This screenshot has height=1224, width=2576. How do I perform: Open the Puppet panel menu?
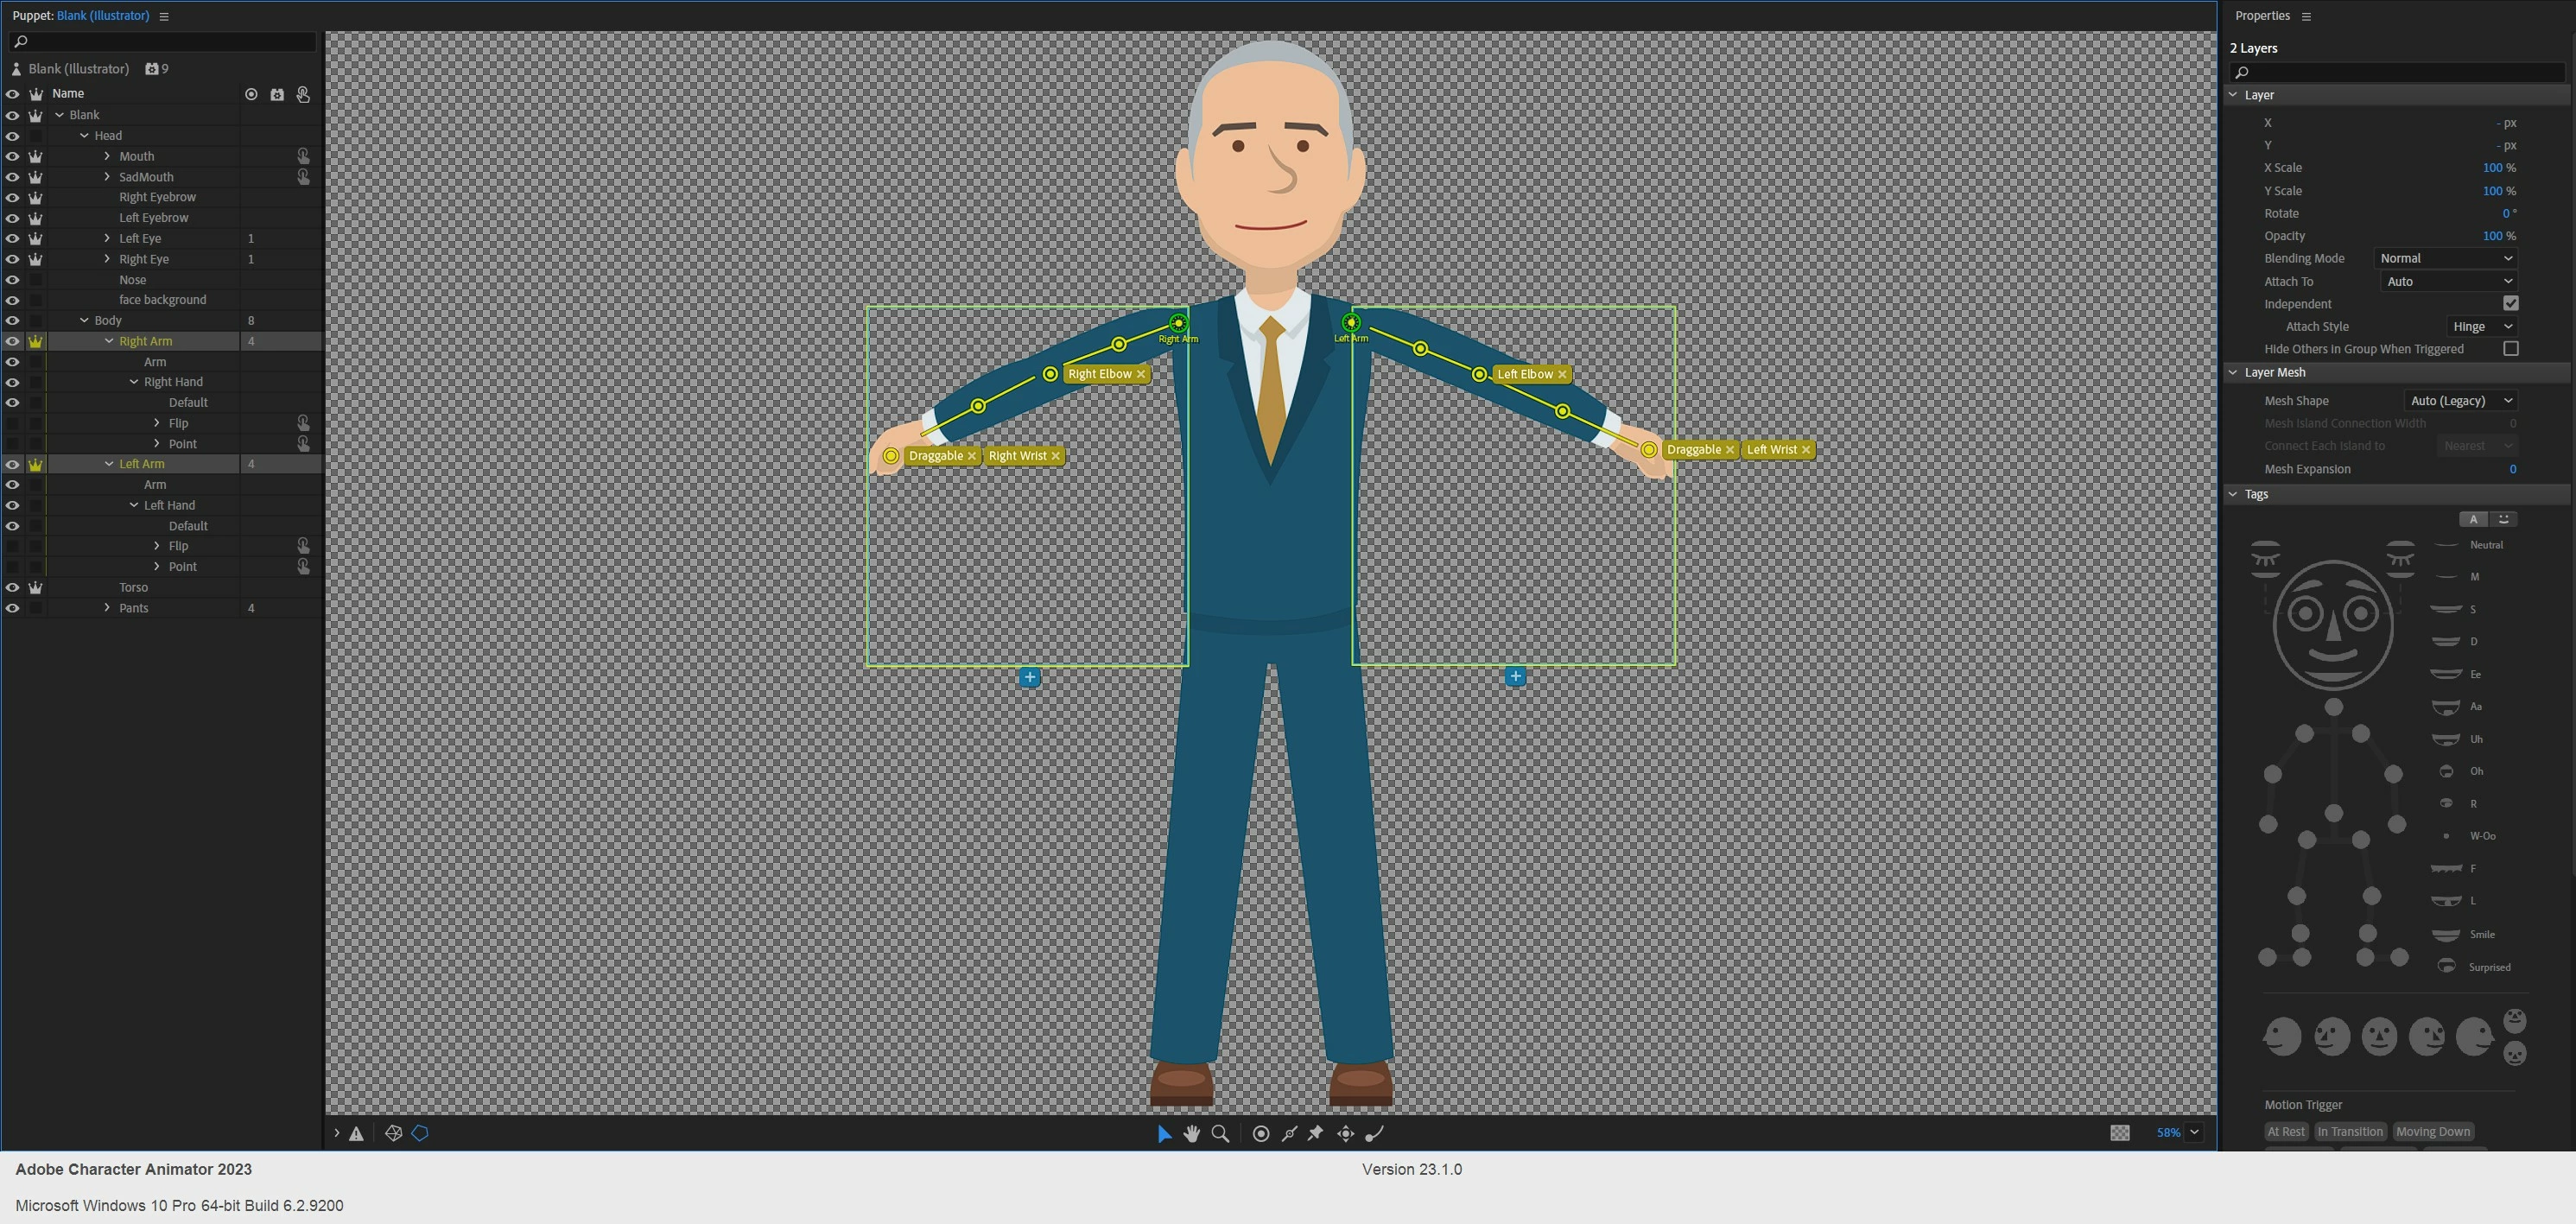tap(164, 16)
